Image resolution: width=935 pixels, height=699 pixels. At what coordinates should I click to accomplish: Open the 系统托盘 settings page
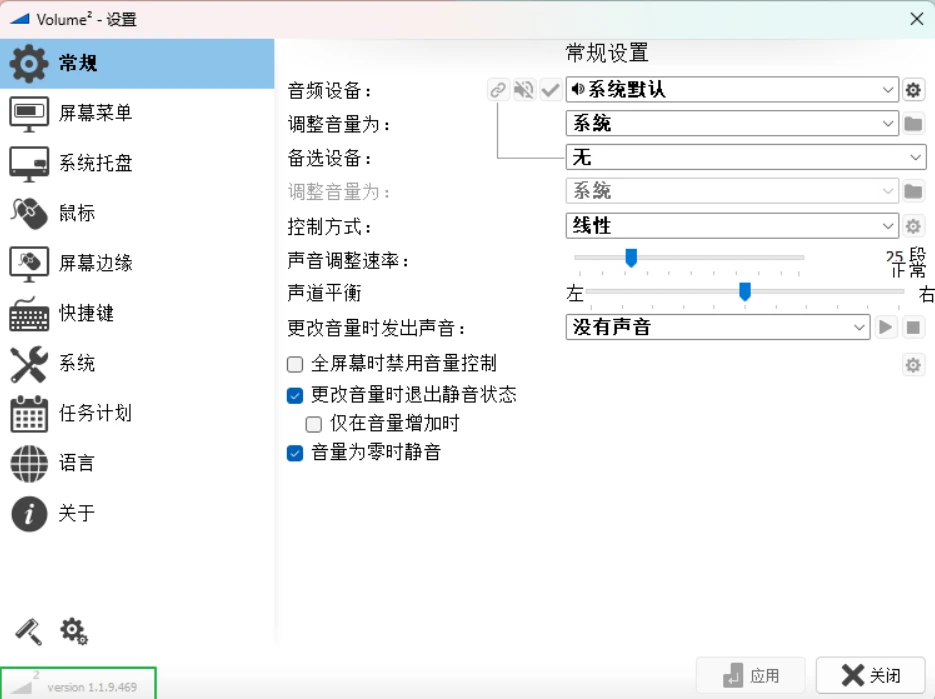click(x=95, y=163)
